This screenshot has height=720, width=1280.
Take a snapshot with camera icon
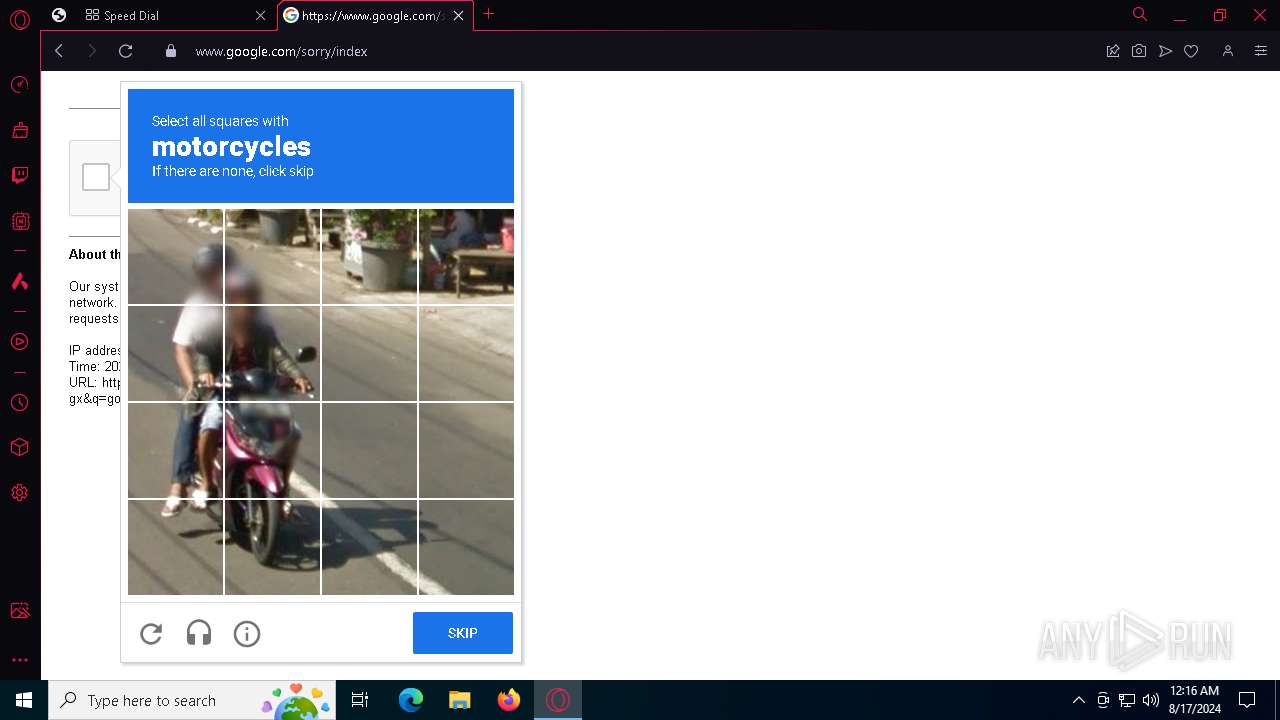click(x=1139, y=51)
